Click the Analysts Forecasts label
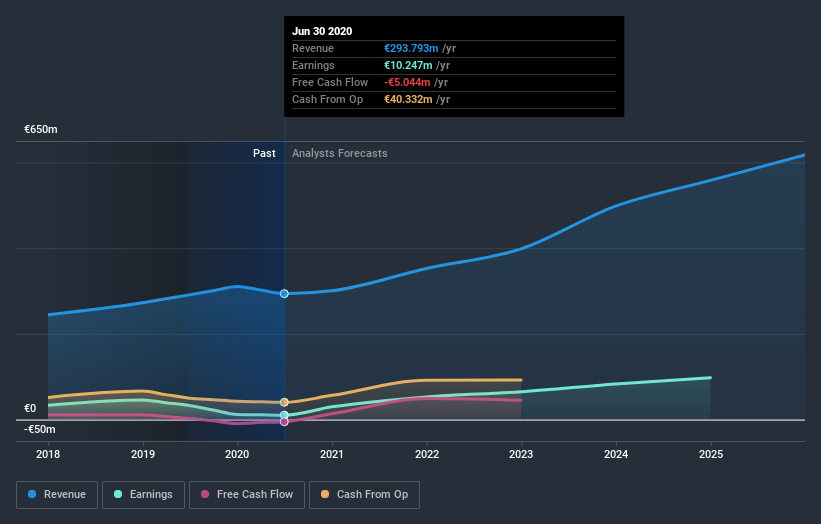 tap(340, 153)
